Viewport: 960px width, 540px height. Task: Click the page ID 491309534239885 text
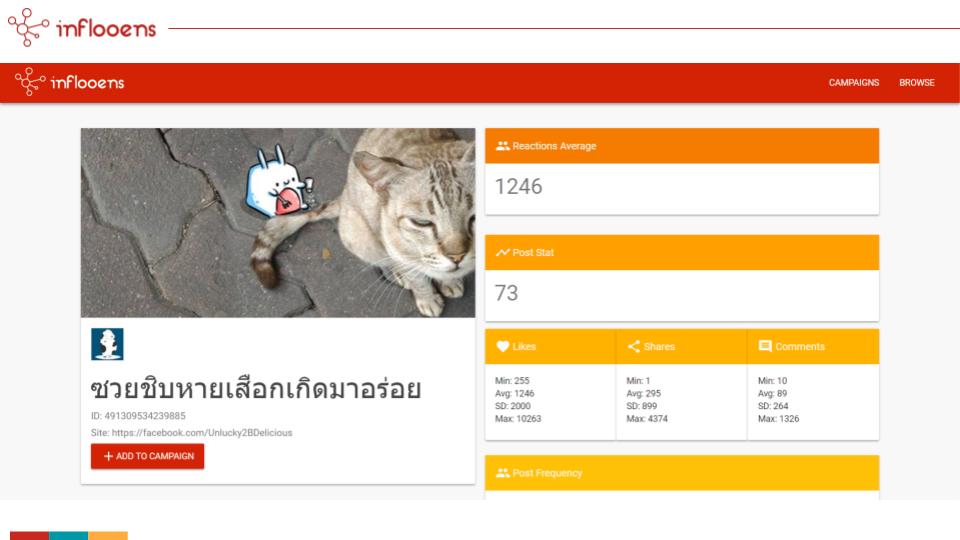point(138,416)
